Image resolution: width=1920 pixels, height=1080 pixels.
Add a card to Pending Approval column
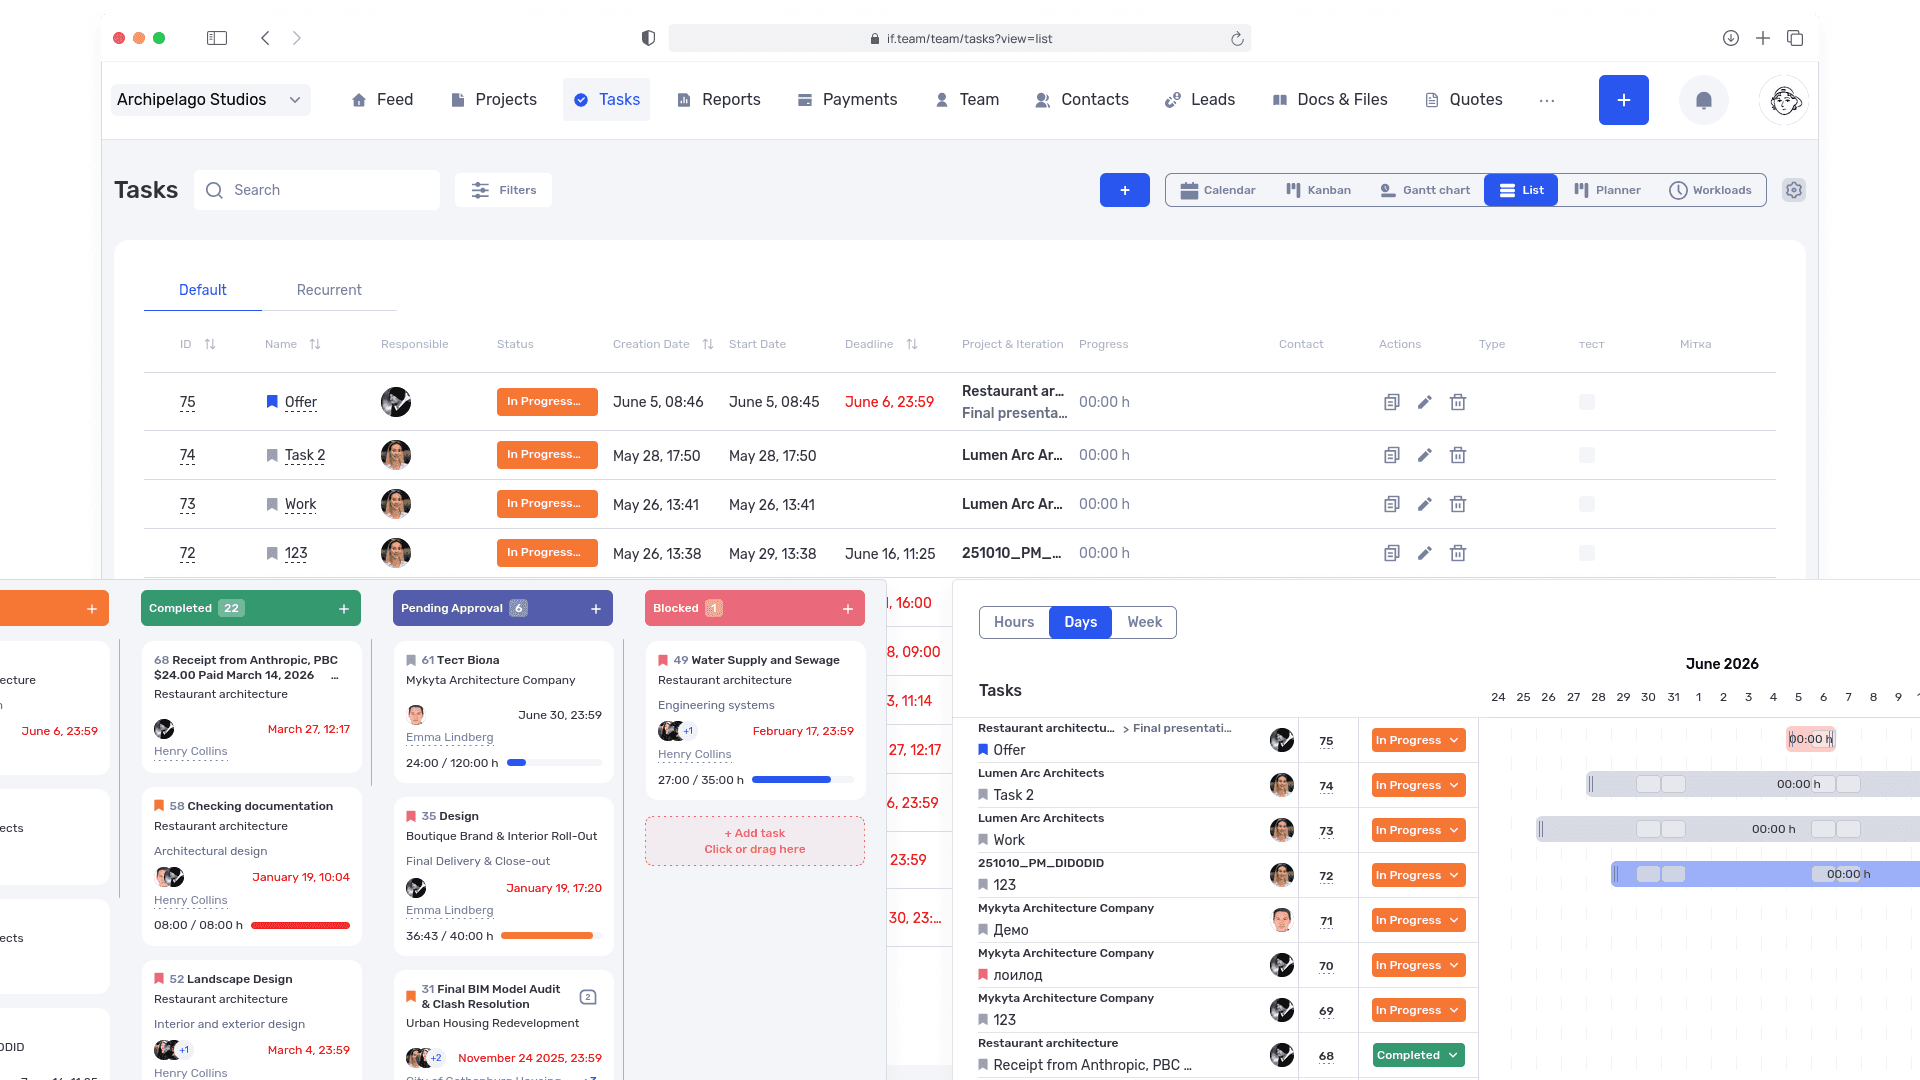tap(596, 608)
